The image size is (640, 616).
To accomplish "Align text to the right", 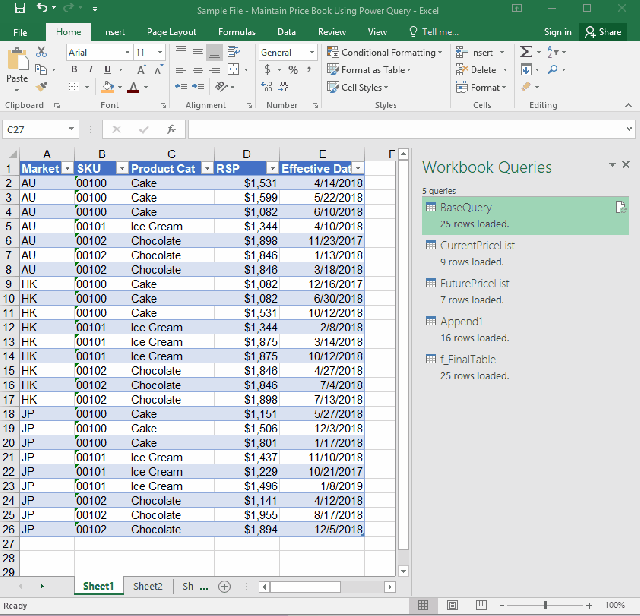I will pyautogui.click(x=215, y=70).
